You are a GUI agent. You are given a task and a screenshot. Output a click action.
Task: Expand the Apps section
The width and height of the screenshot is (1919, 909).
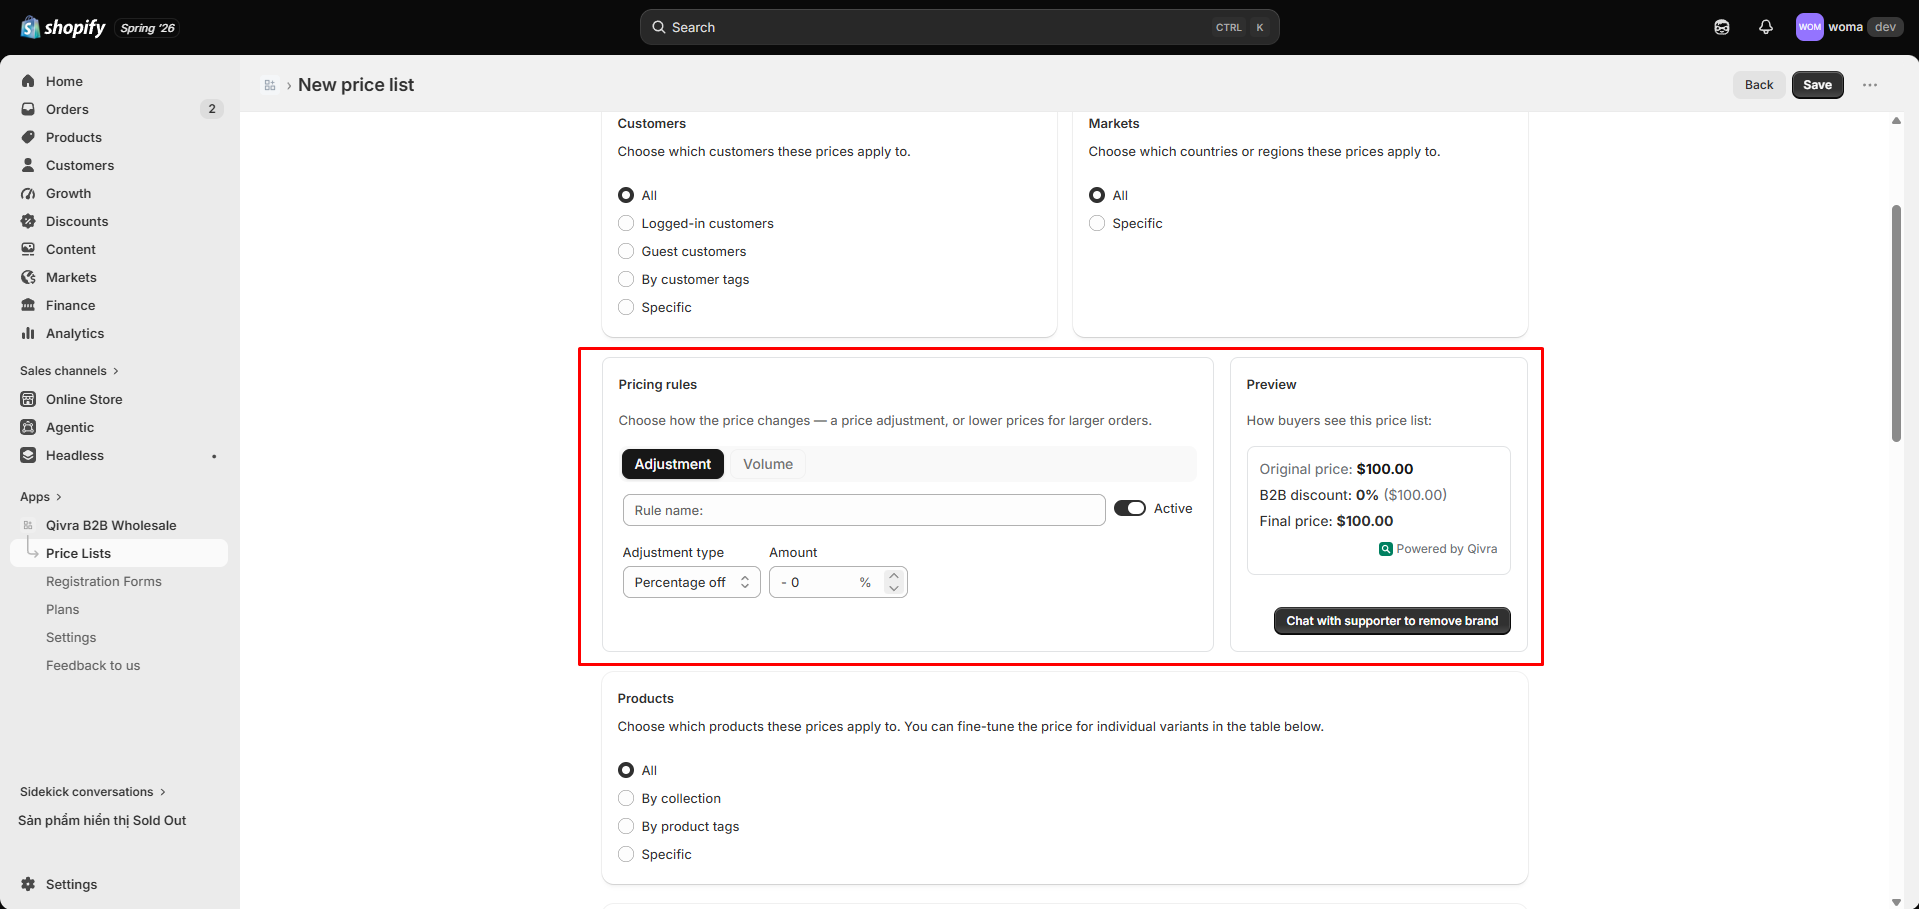coord(41,497)
